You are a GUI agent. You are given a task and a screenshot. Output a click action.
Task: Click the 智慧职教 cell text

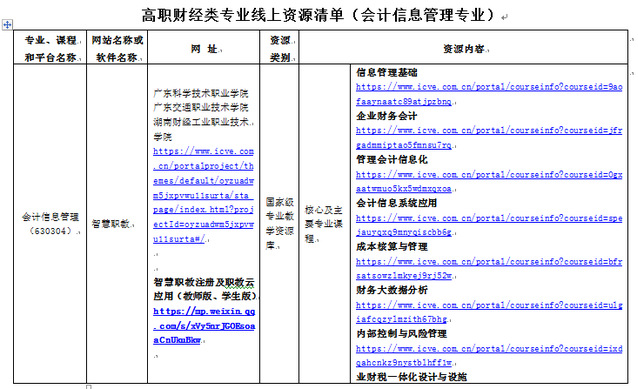pyautogui.click(x=110, y=223)
